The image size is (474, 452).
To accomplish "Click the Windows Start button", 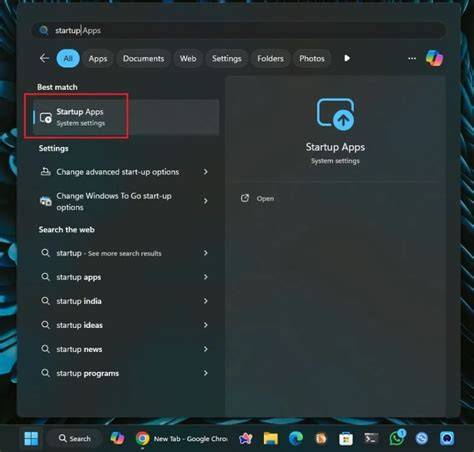I will [31, 438].
